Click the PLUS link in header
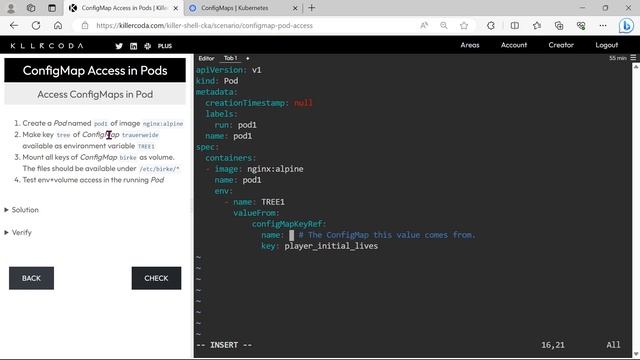Screen dimensions: 640x360 pos(165,46)
